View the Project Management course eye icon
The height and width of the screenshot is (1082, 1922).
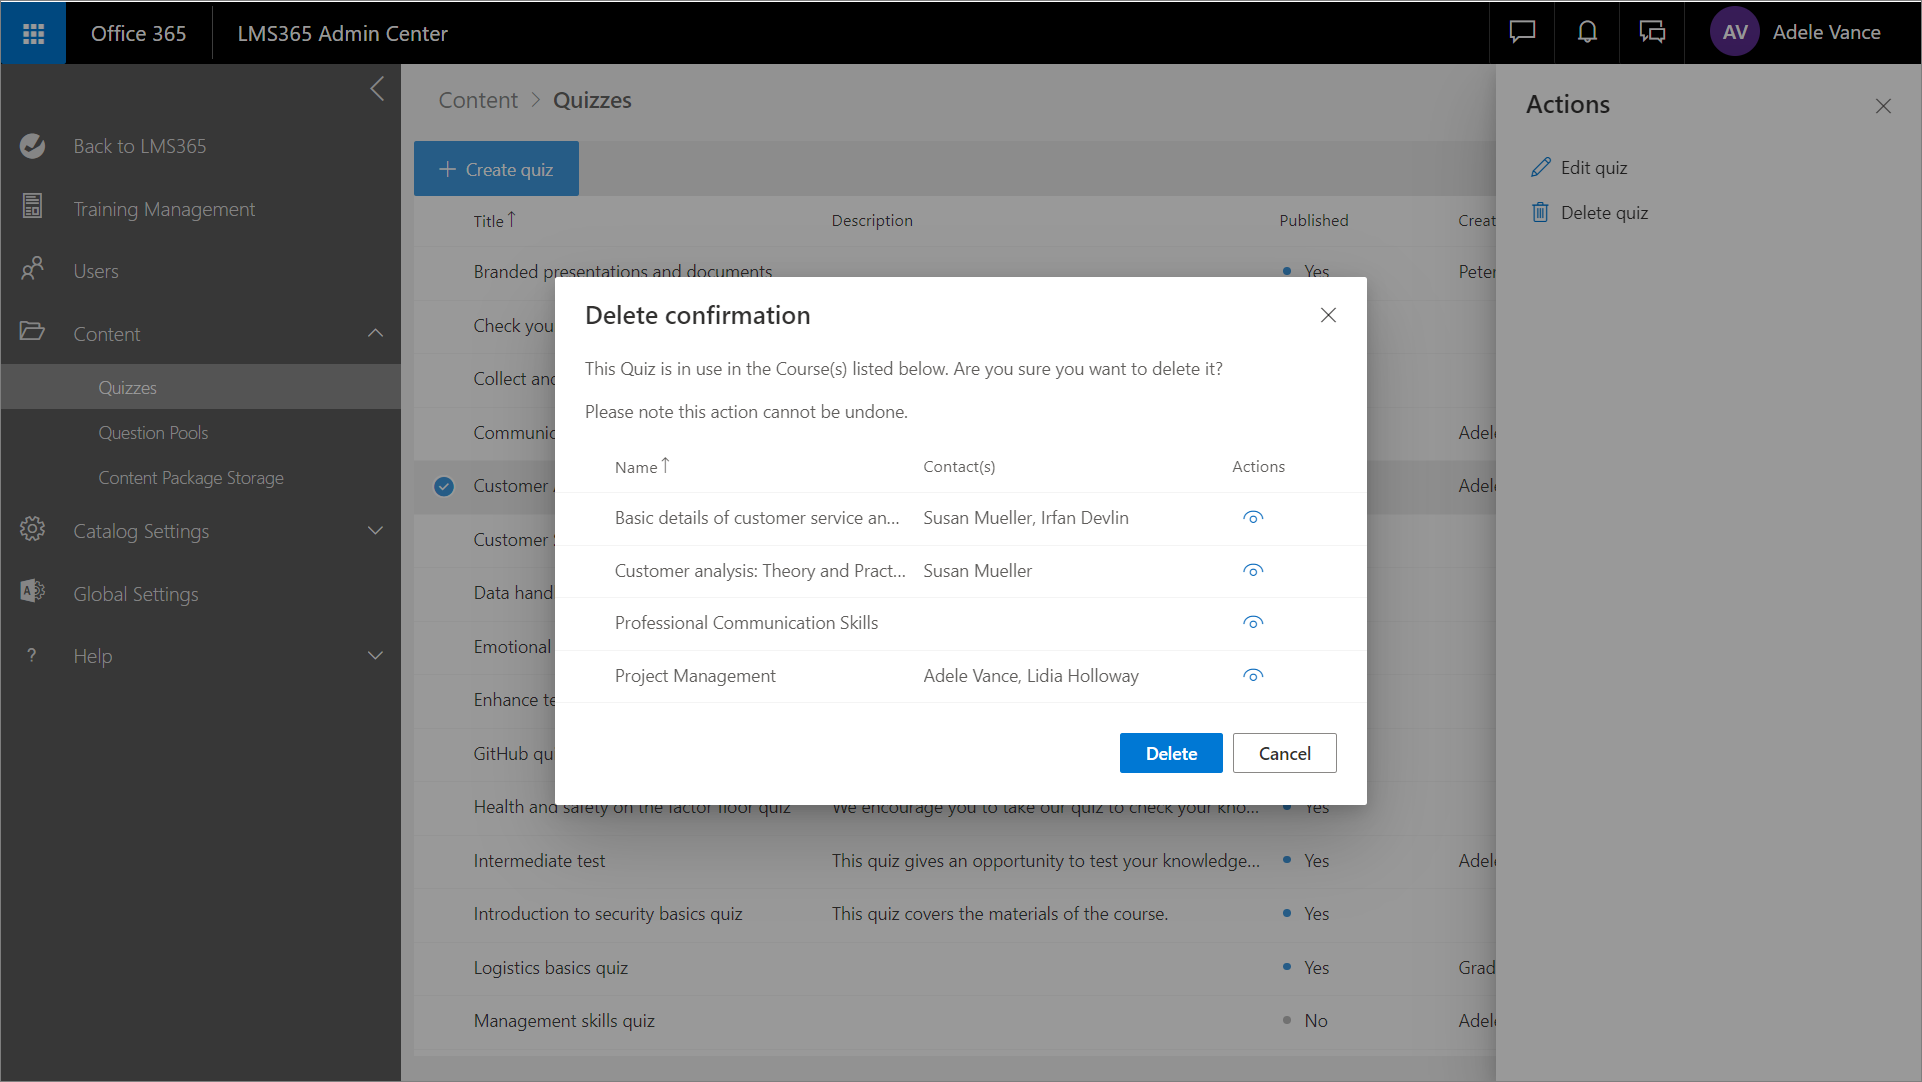click(x=1252, y=675)
